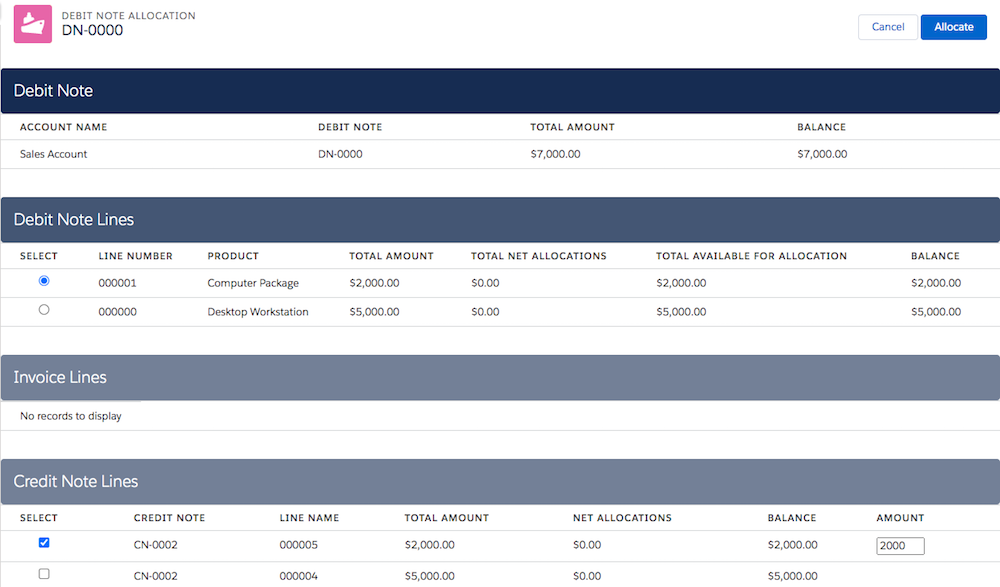Image resolution: width=1000 pixels, height=587 pixels.
Task: Click the line 000005 $0.00 net allocations
Action: tap(587, 545)
